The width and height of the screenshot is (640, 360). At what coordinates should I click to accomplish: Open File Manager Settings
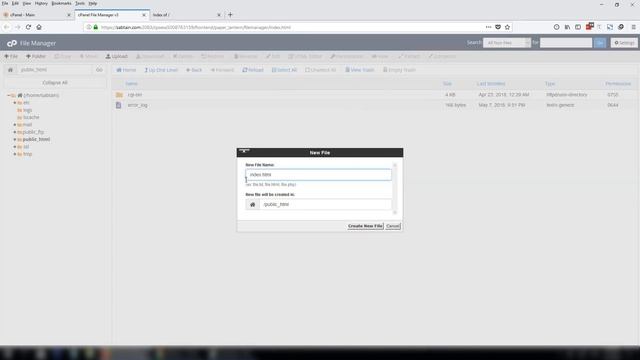coord(624,42)
